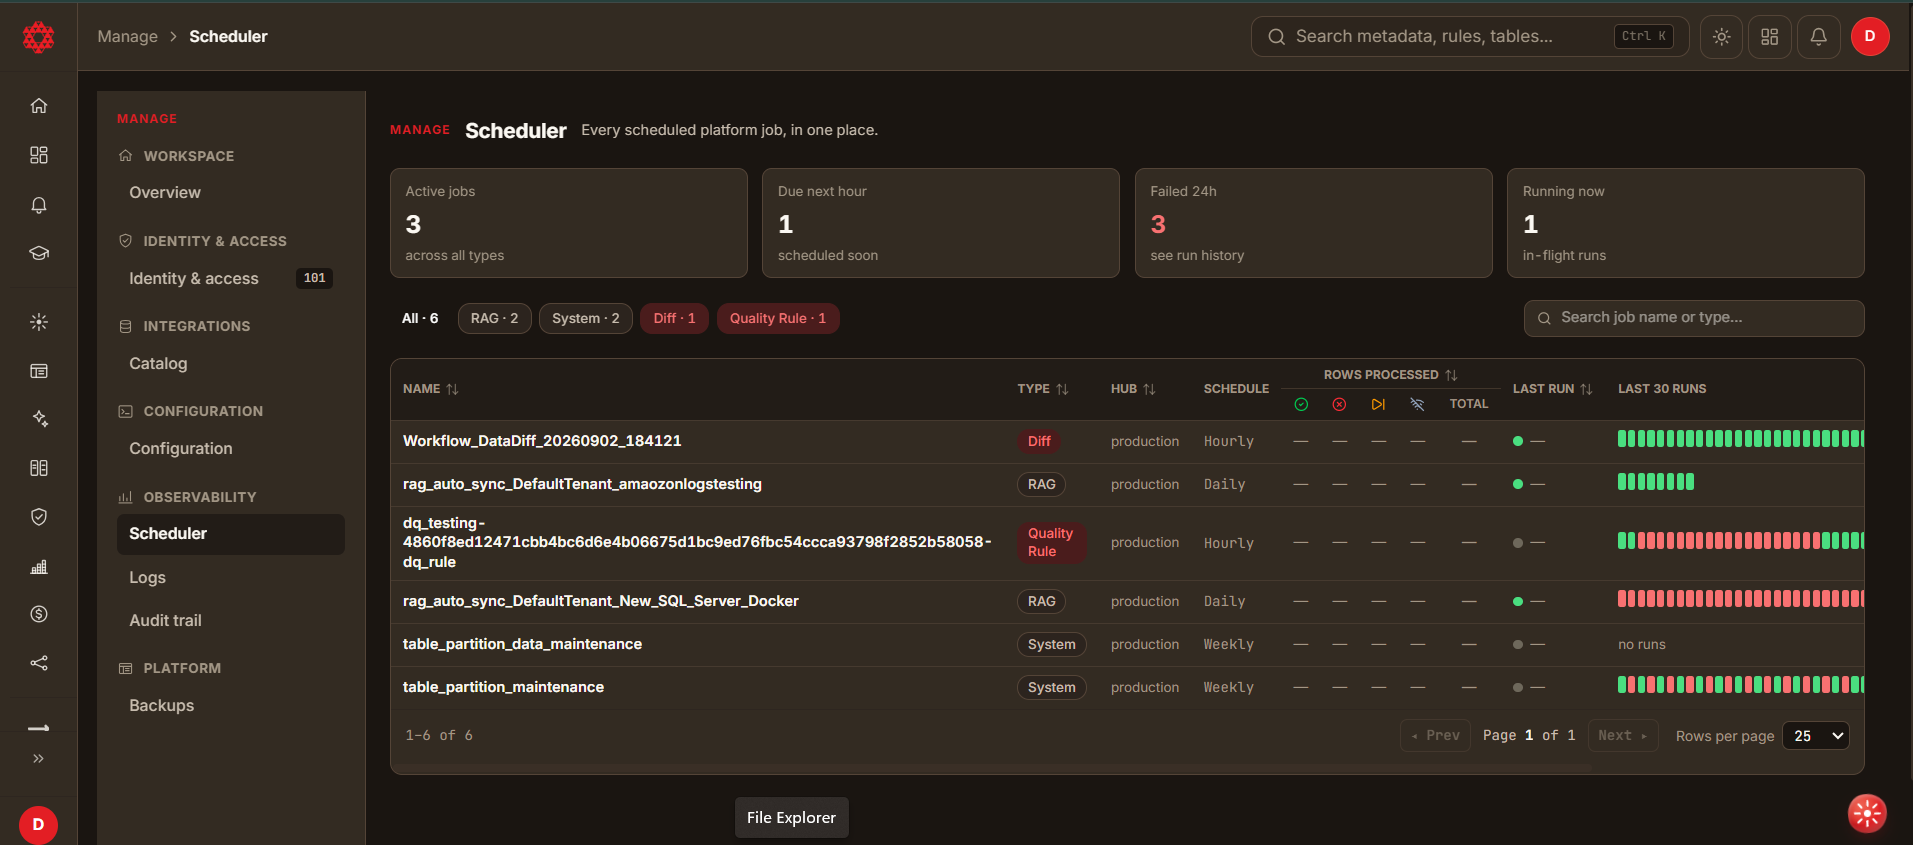Open the apps grid icon in top bar
Viewport: 1913px width, 845px height.
pos(1769,37)
